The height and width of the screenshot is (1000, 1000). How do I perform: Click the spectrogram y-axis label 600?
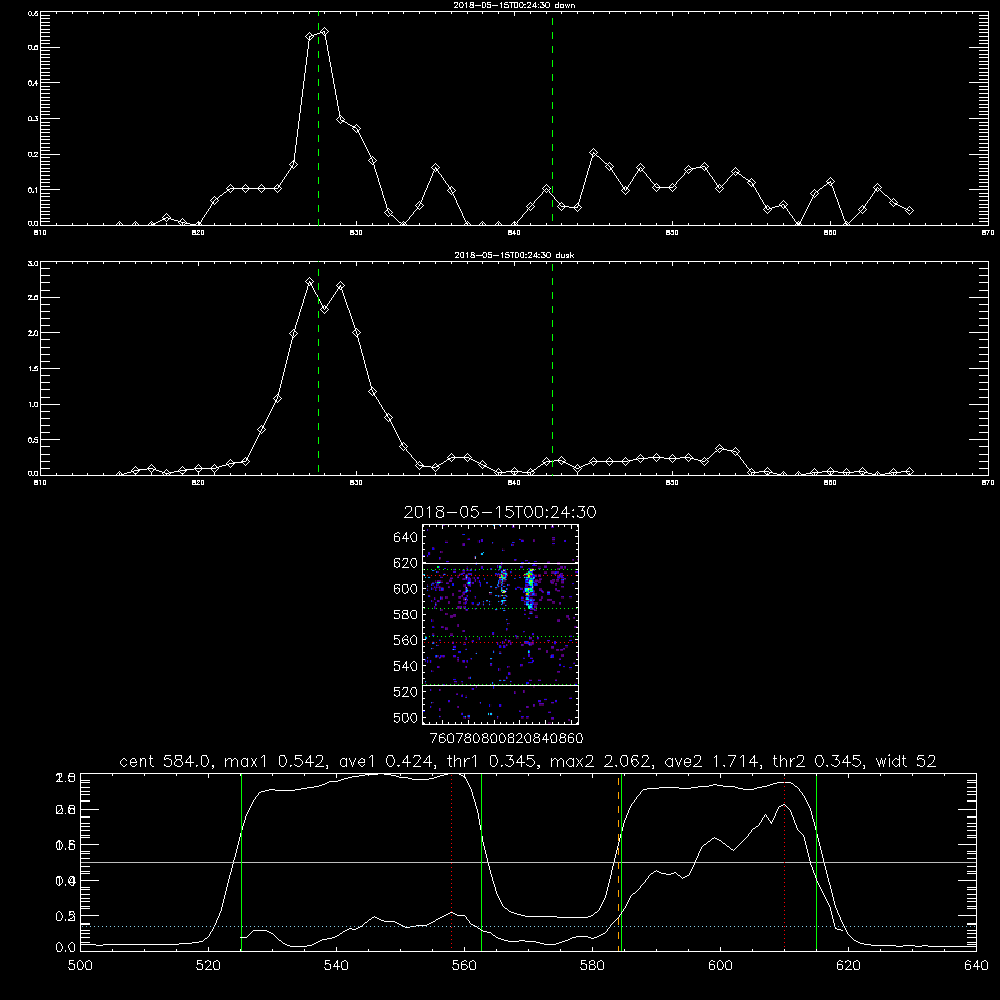pyautogui.click(x=406, y=589)
